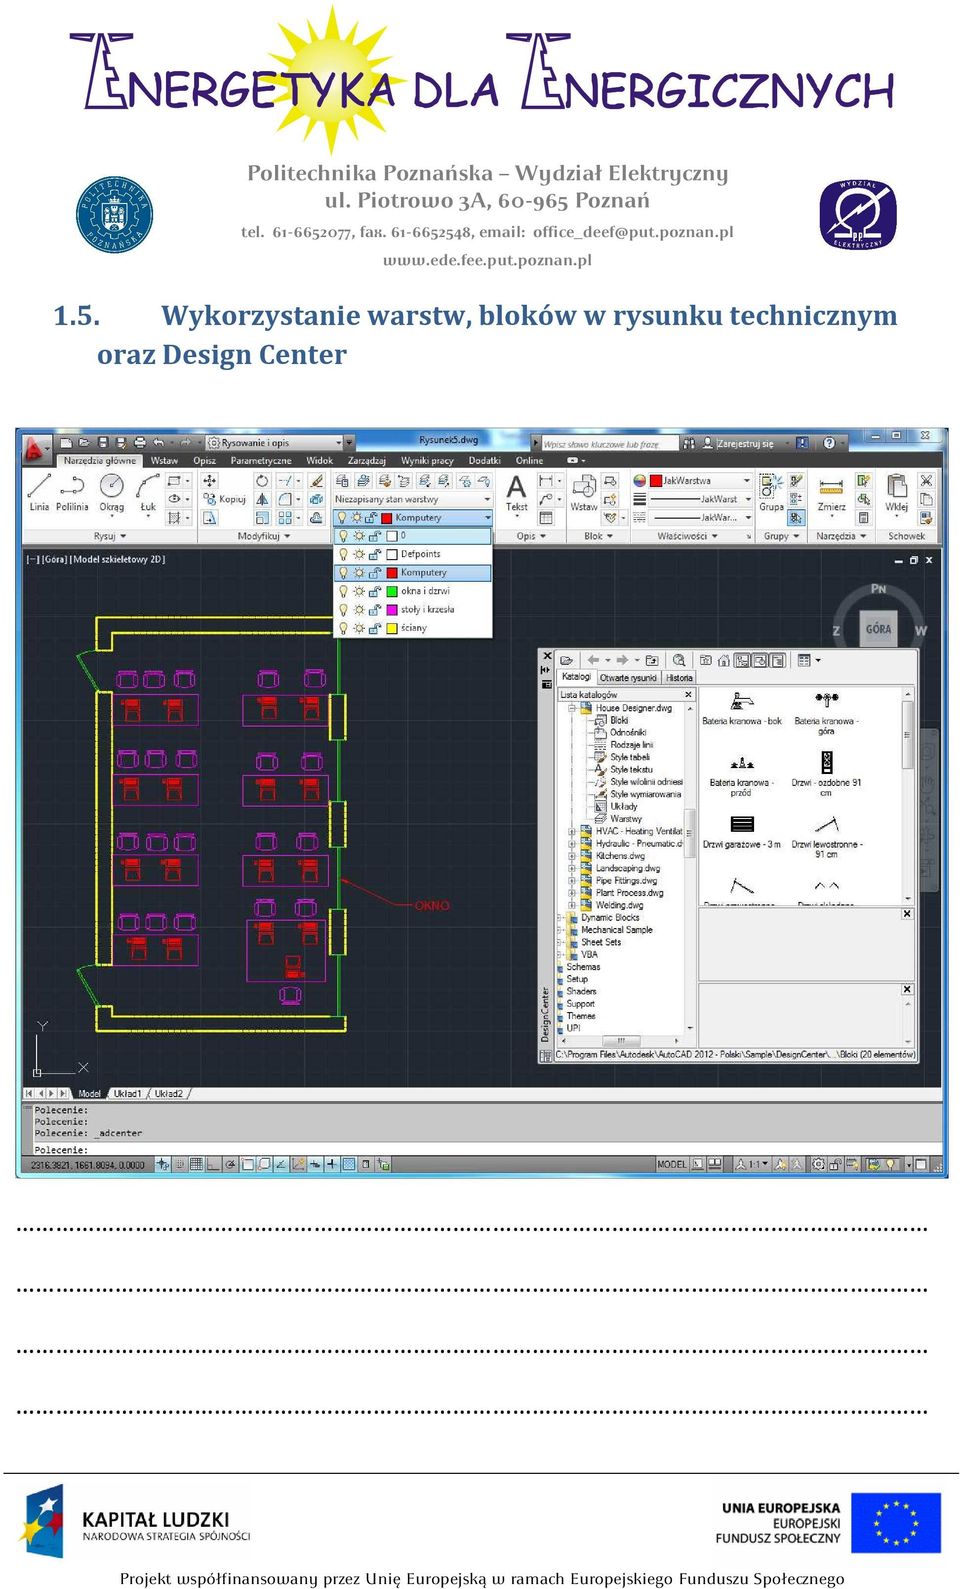Open the JakWarstwa color dropdown
Viewport: 960px width, 1589px height.
[746, 481]
